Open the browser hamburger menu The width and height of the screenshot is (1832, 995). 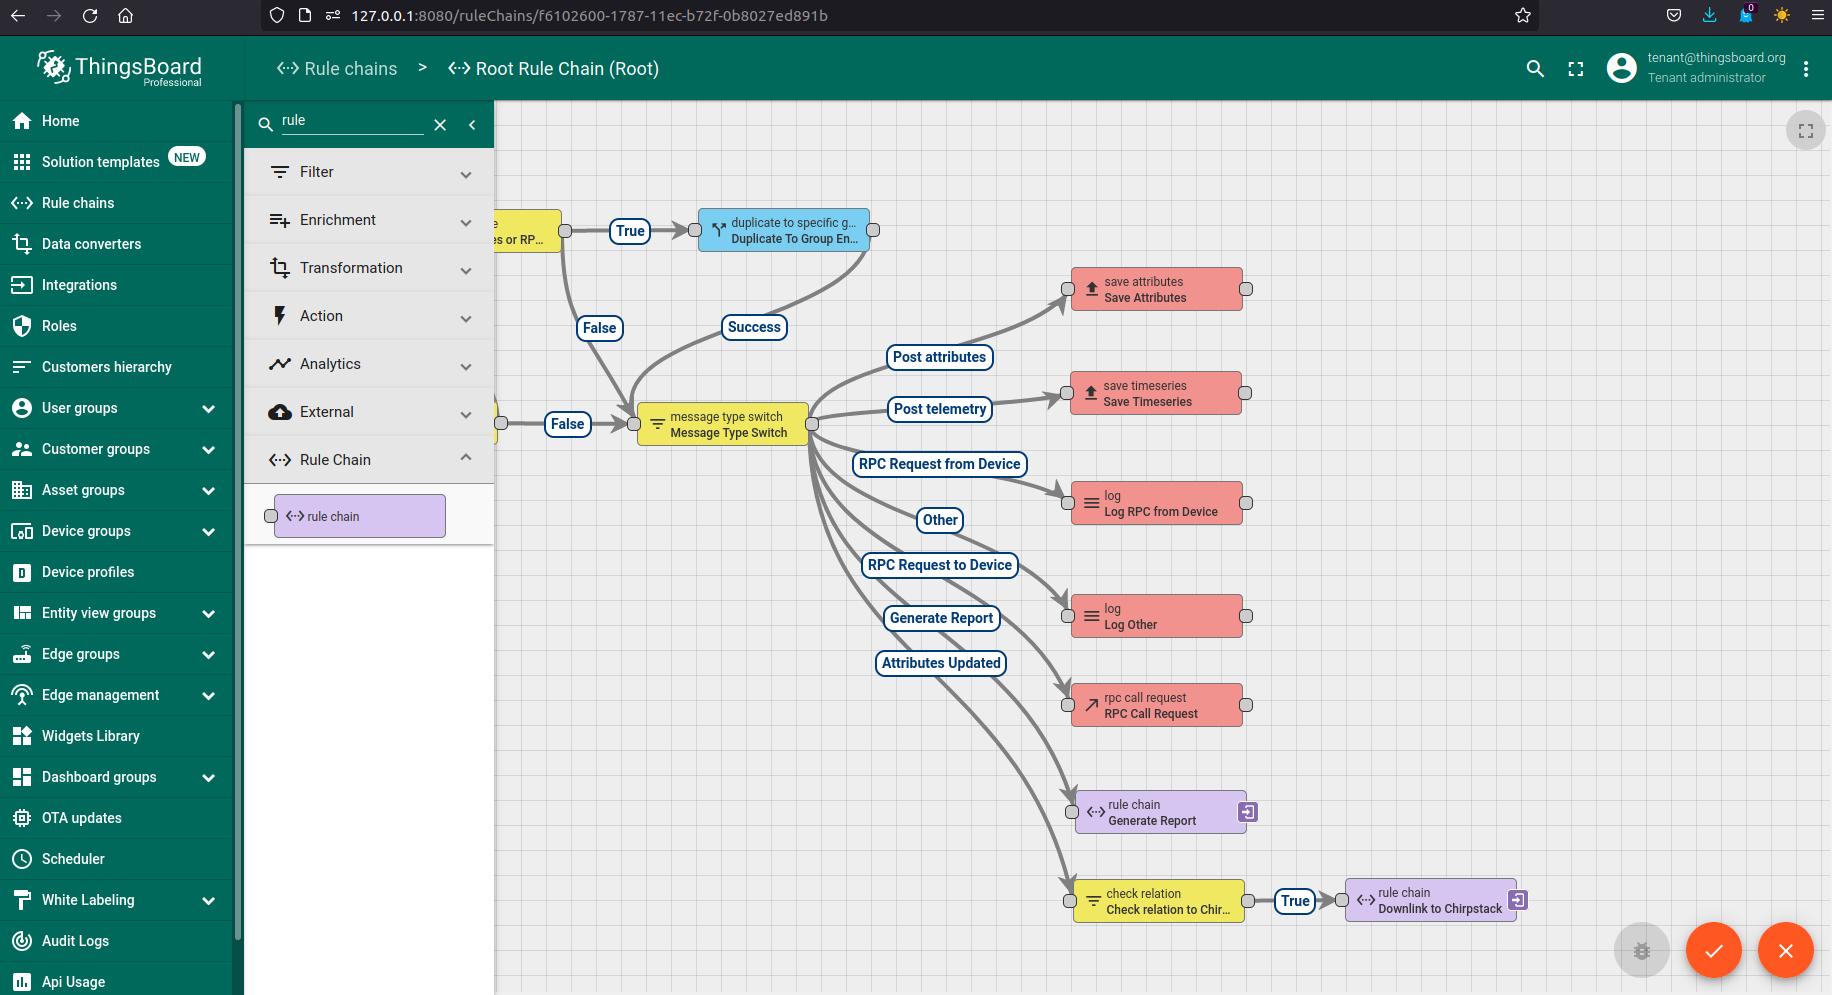click(1818, 15)
